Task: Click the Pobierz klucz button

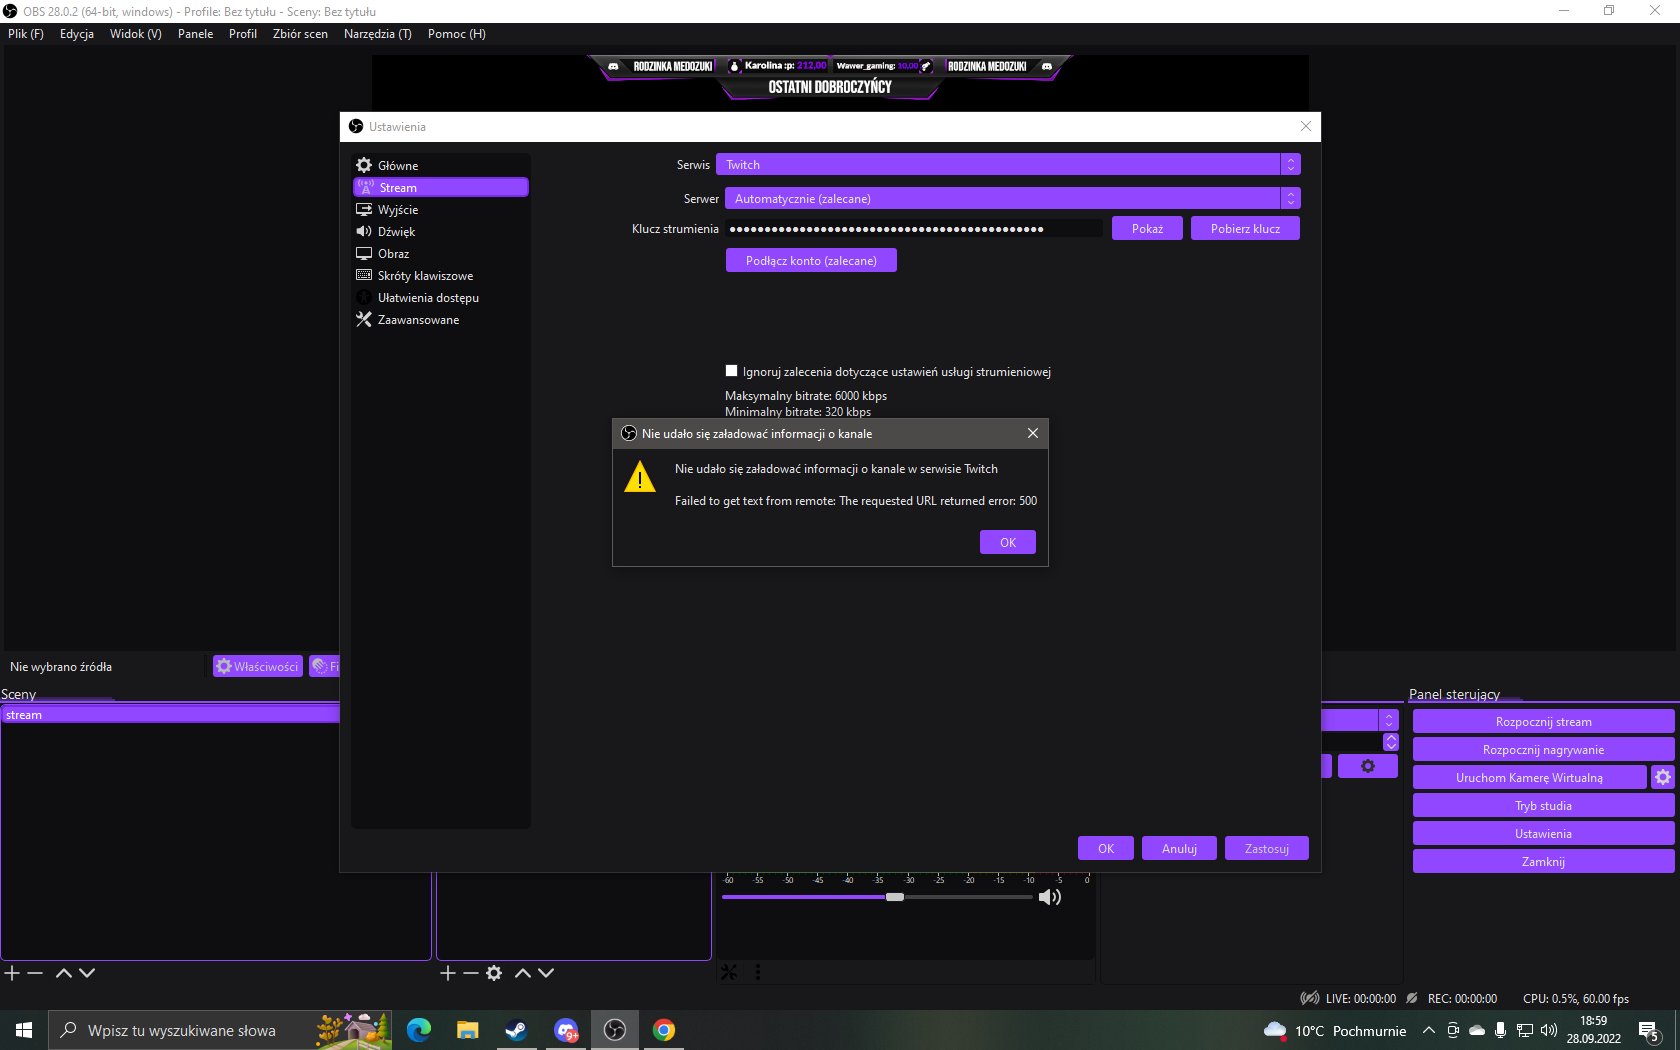Action: click(1245, 229)
